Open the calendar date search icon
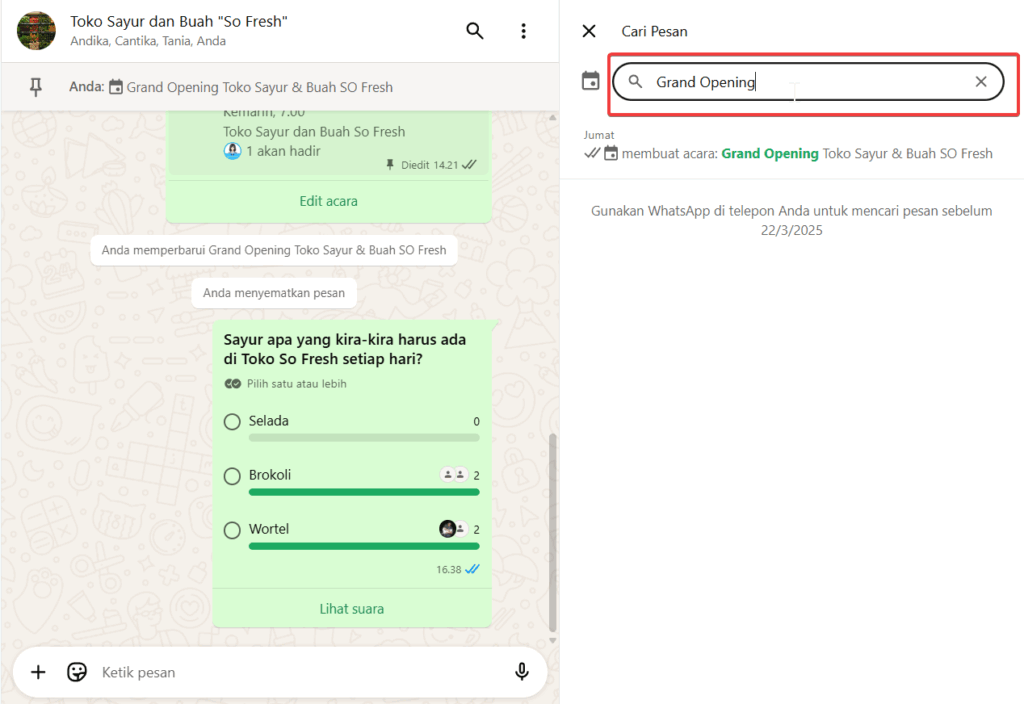Viewport: 1024px width, 704px height. pyautogui.click(x=591, y=81)
